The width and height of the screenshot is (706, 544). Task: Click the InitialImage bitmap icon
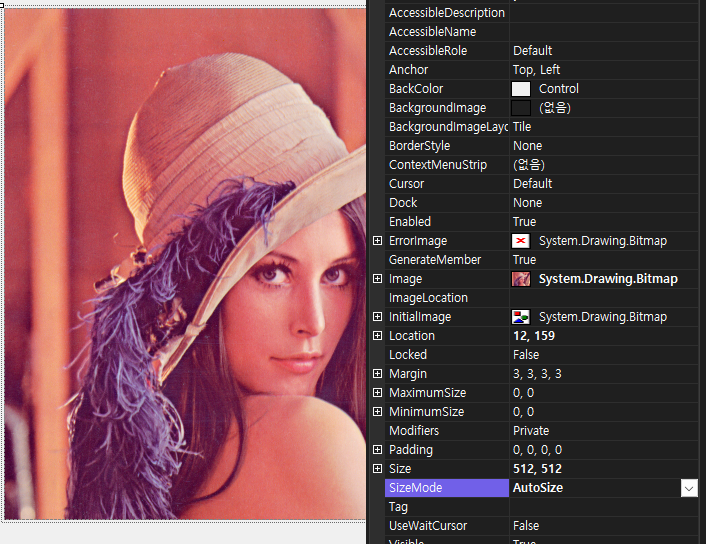[x=520, y=317]
